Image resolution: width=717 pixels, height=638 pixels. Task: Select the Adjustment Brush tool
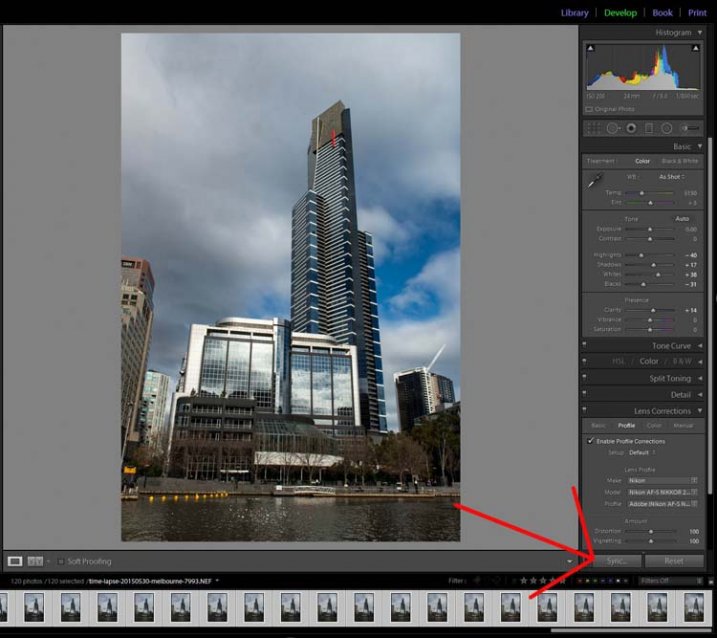coord(688,128)
